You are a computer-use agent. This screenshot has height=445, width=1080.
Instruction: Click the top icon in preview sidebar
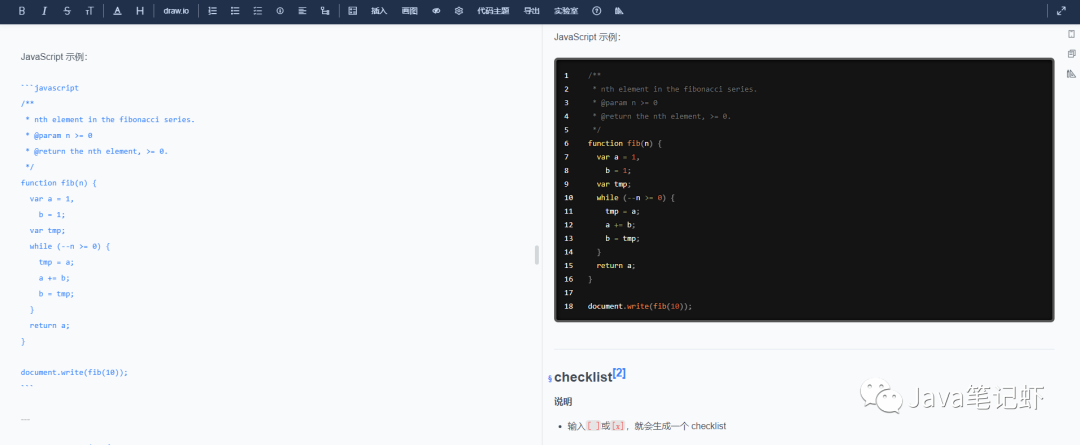click(1071, 34)
